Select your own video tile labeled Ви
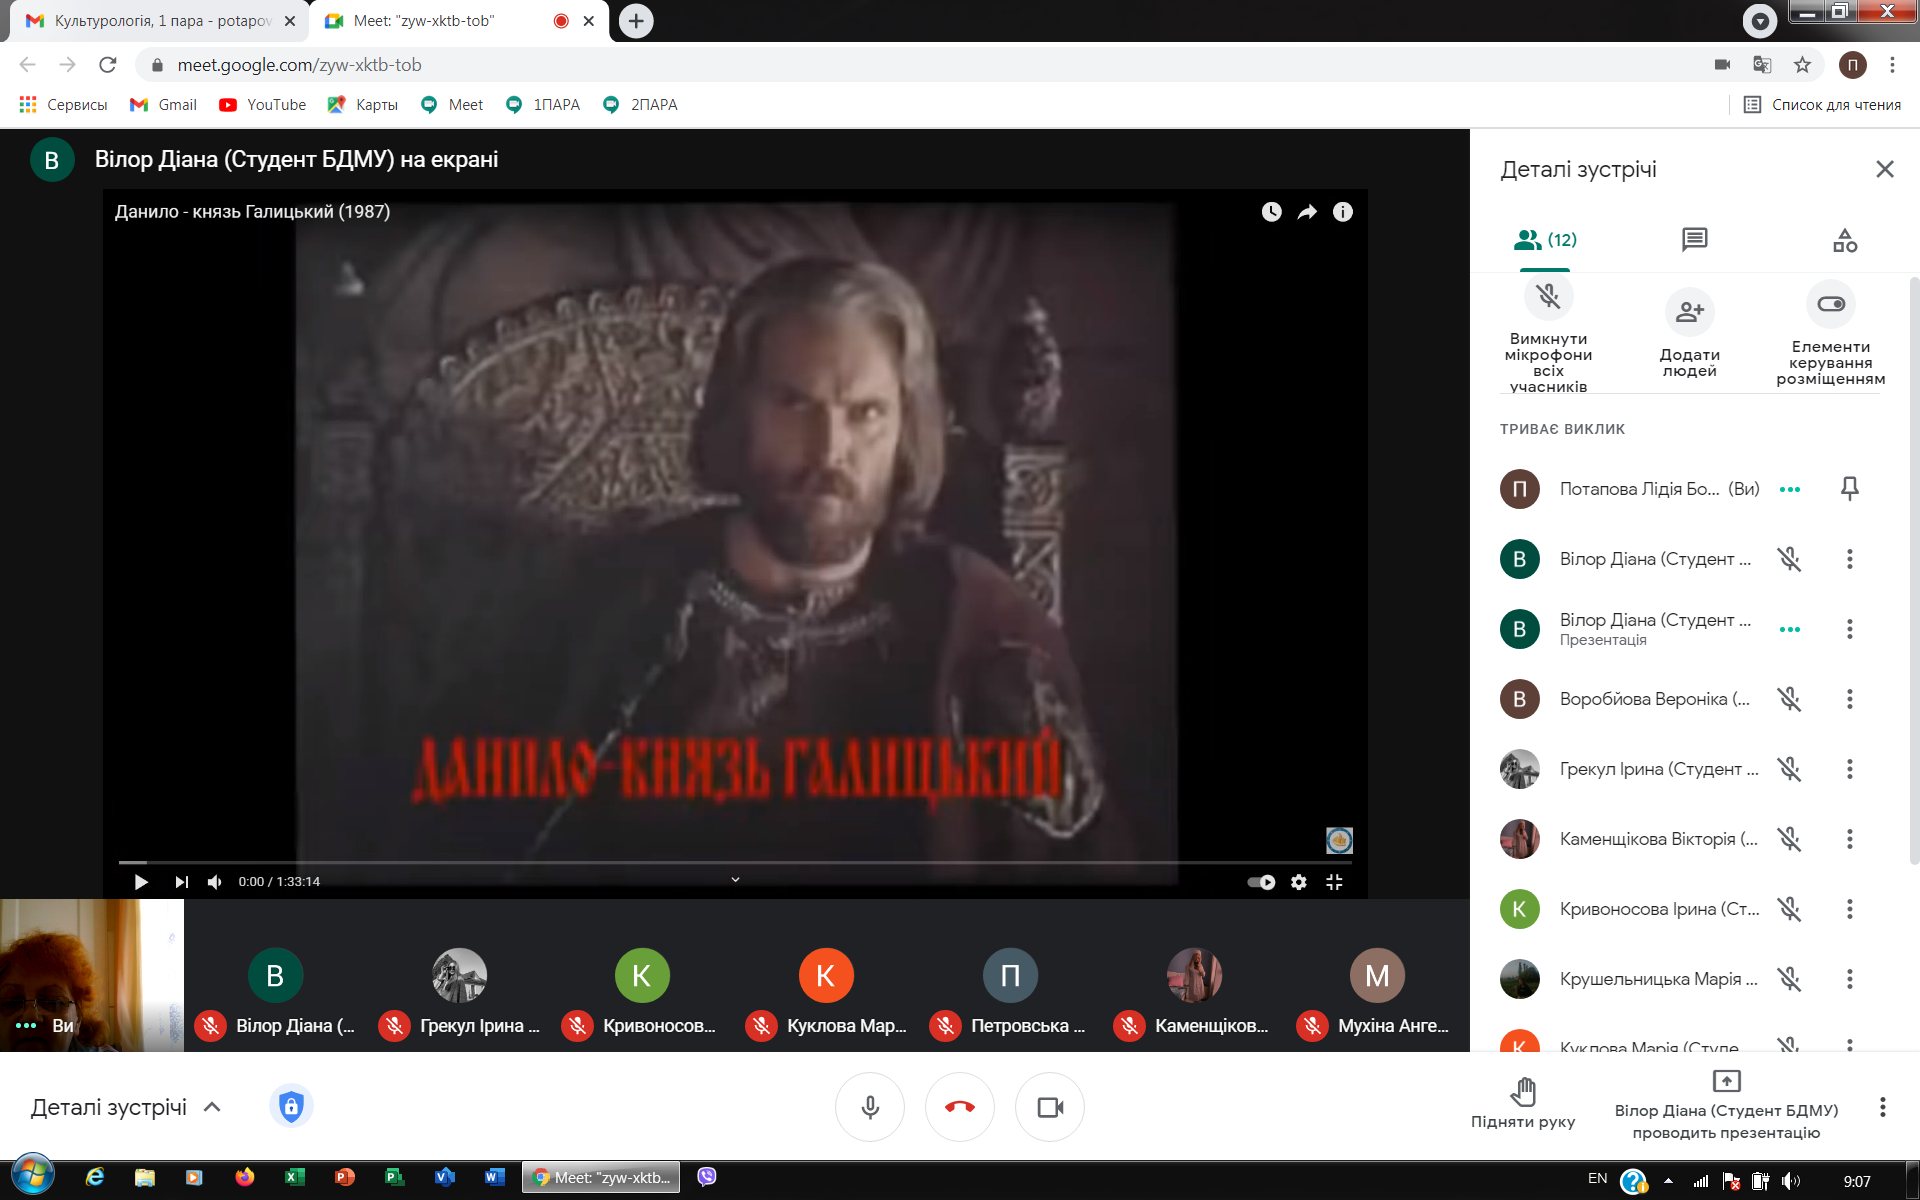 click(92, 975)
